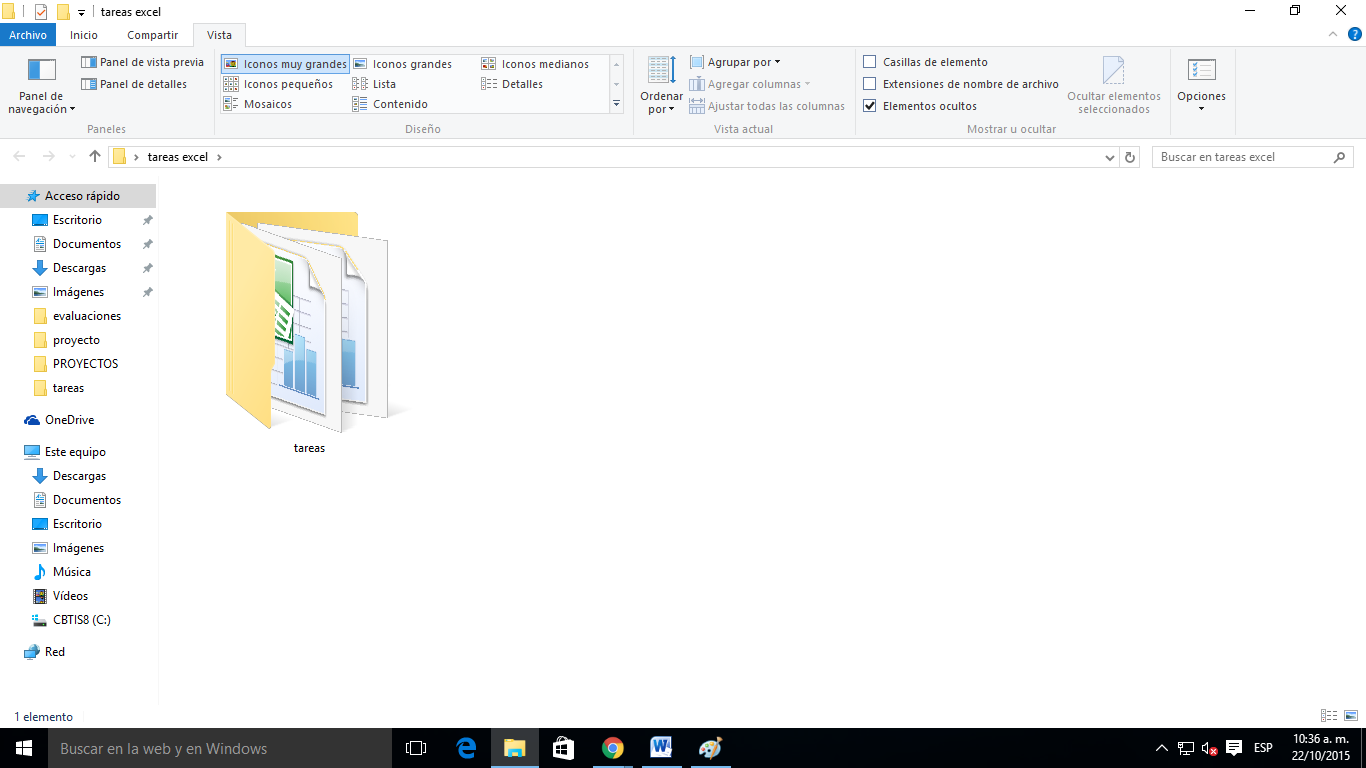
Task: Navigate up to the parent folder
Action: [x=94, y=156]
